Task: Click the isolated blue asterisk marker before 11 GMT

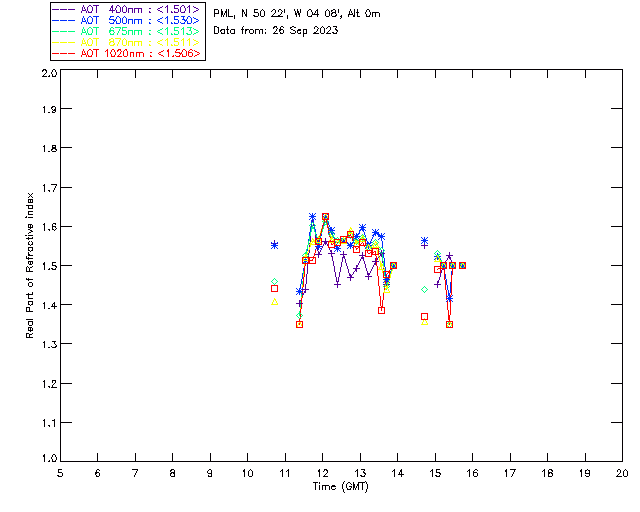Action: [275, 245]
